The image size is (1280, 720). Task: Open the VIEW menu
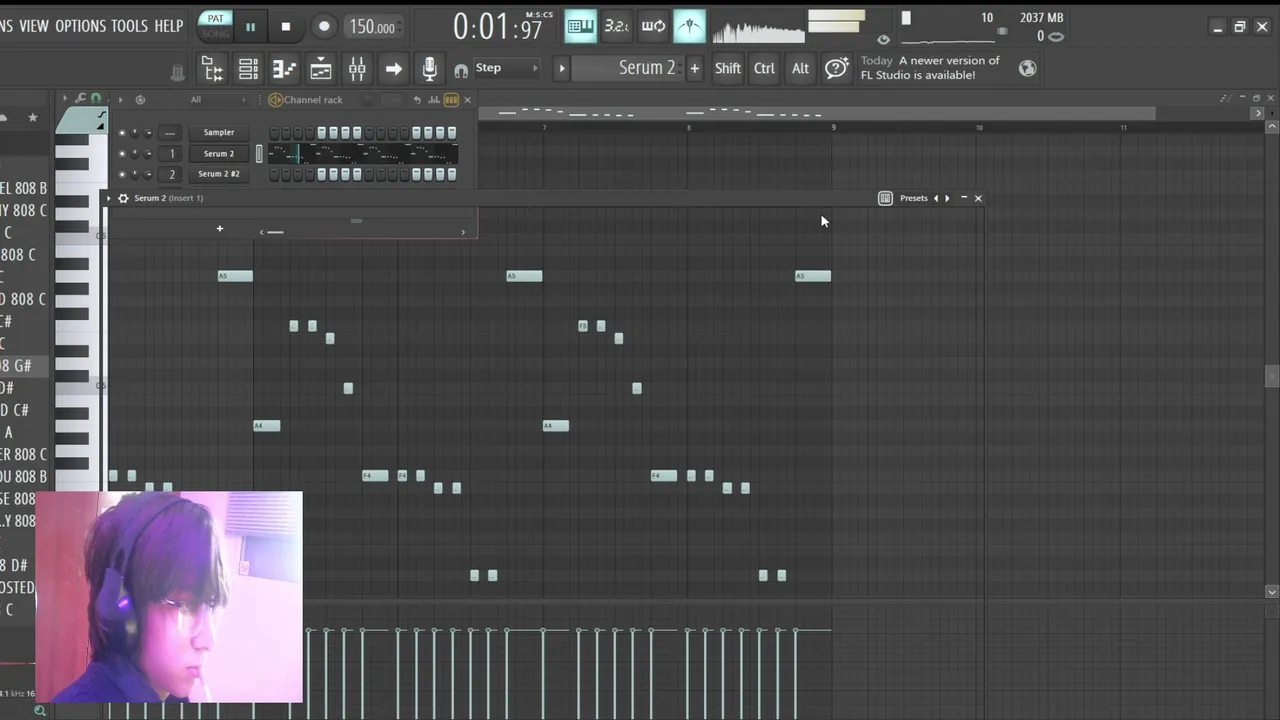[33, 26]
